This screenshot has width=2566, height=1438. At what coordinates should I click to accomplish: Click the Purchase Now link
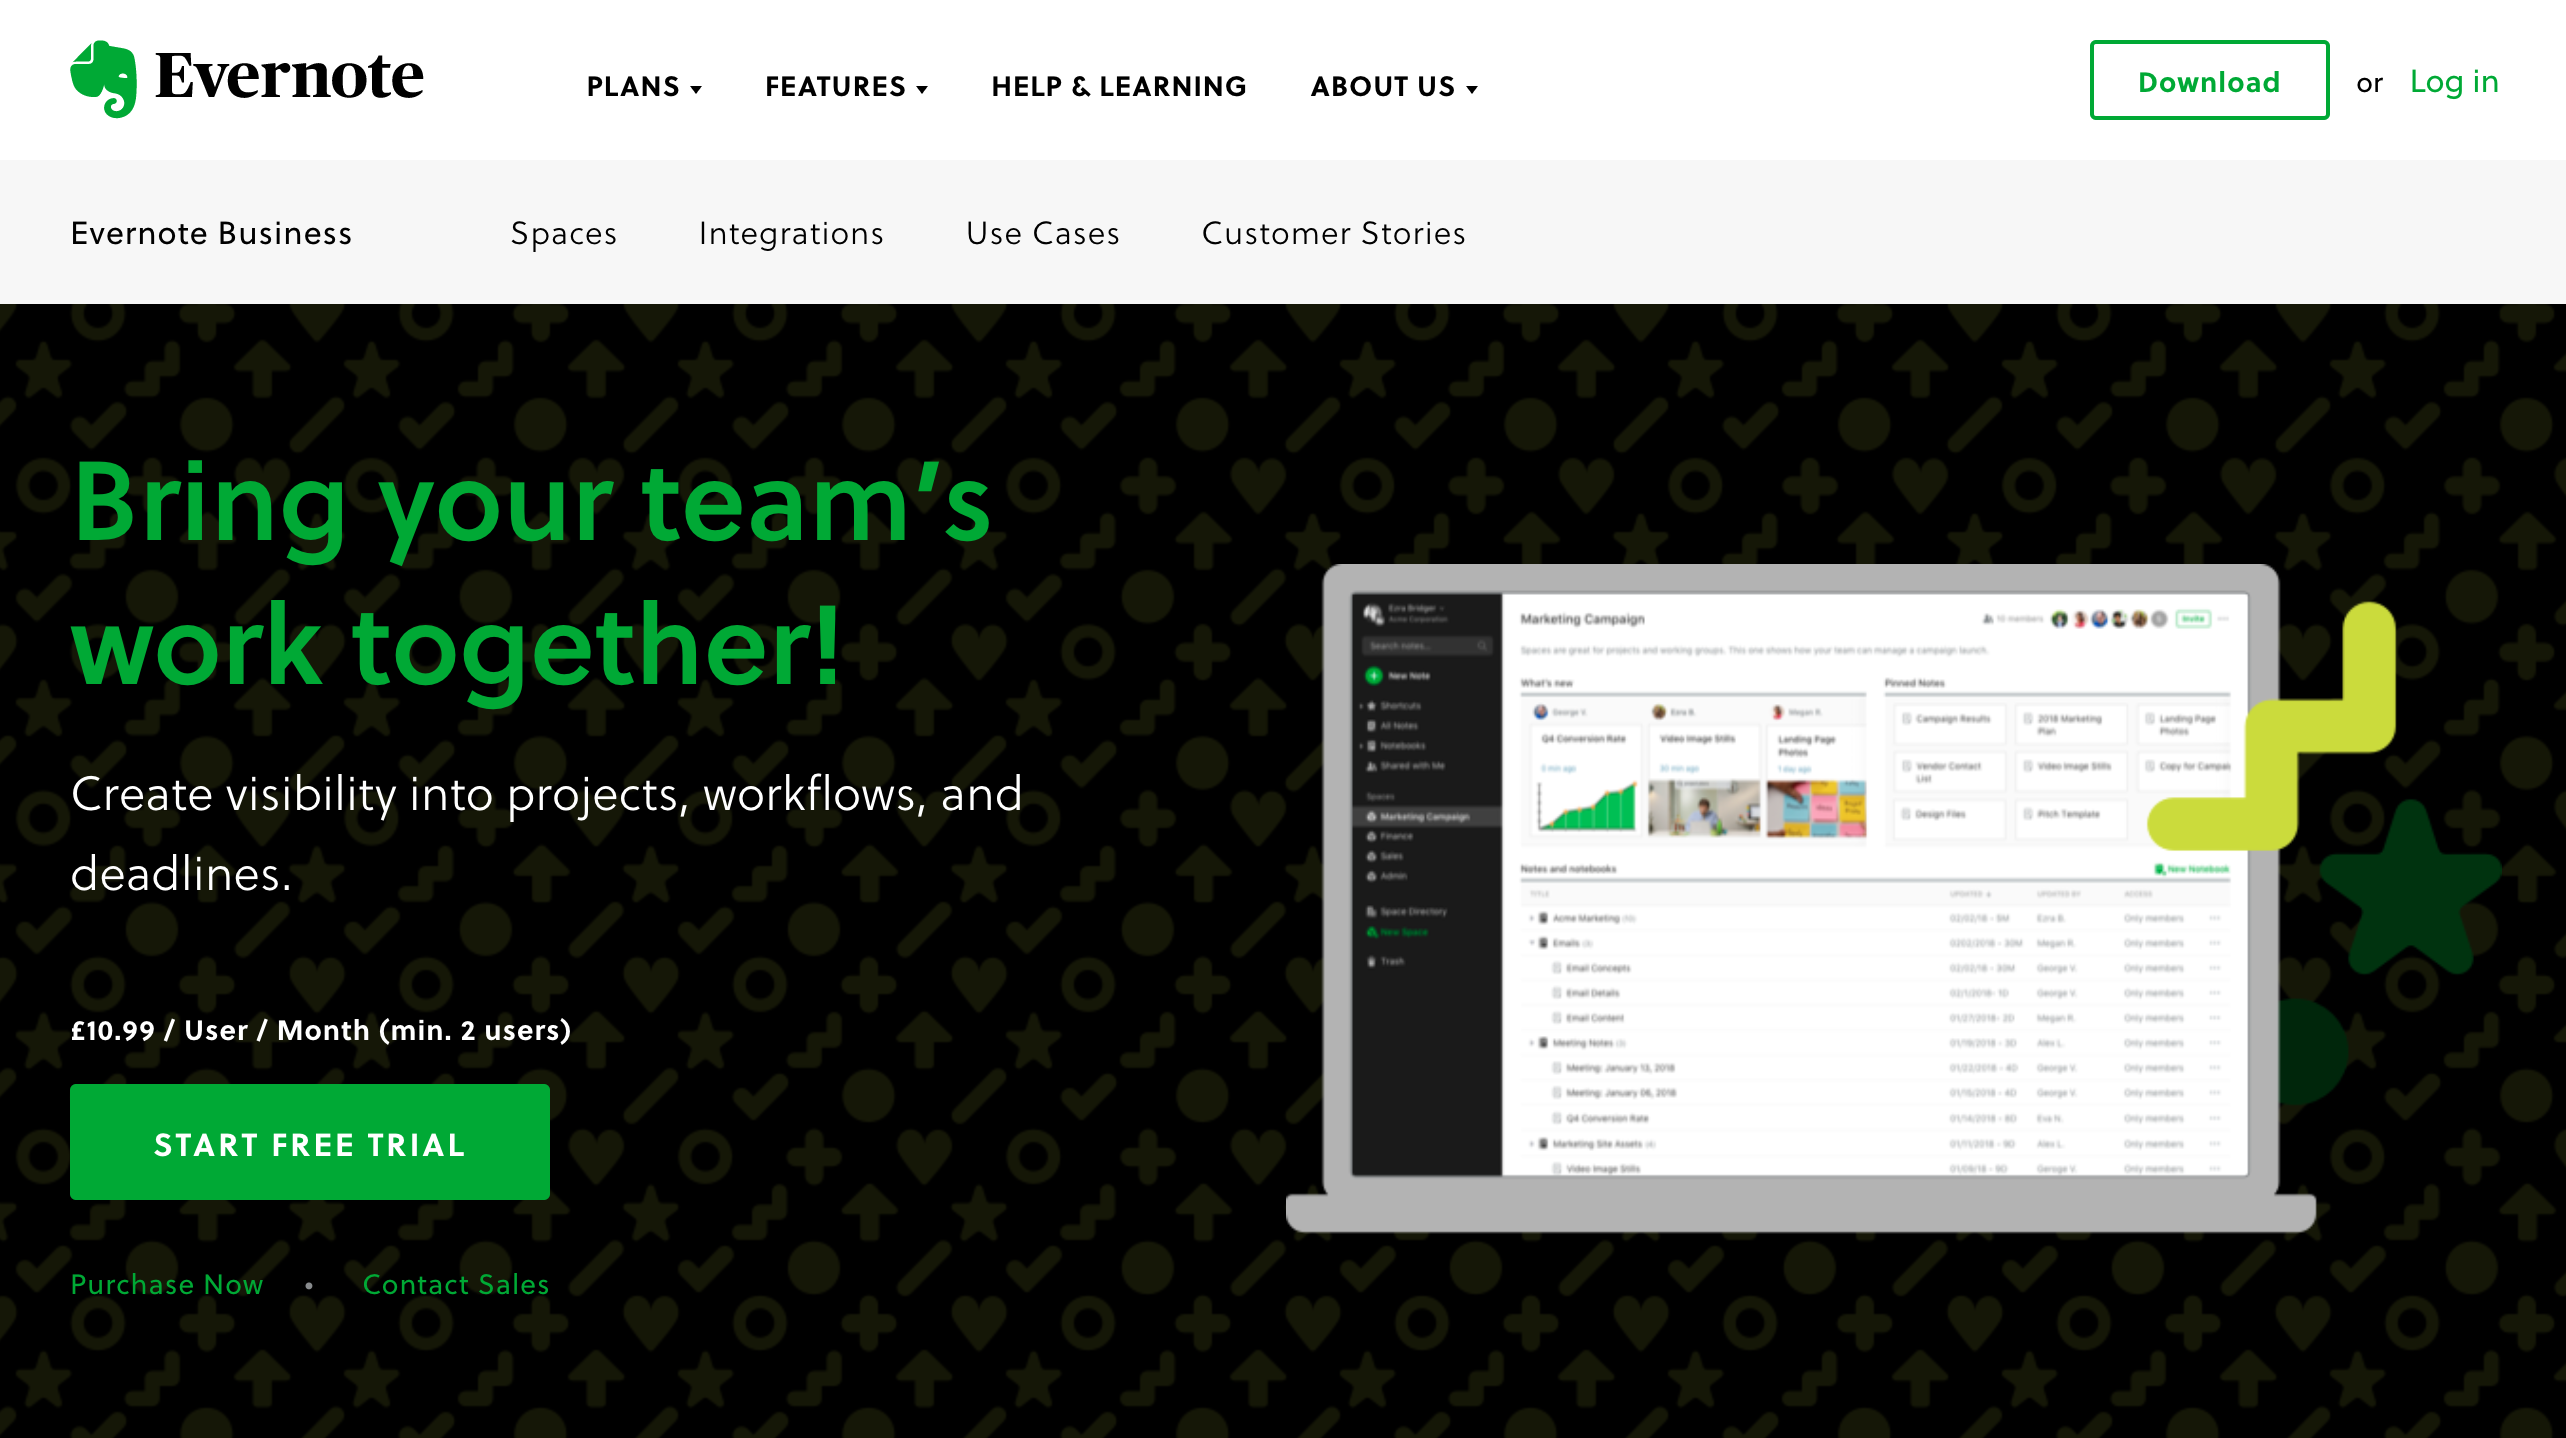coord(167,1284)
